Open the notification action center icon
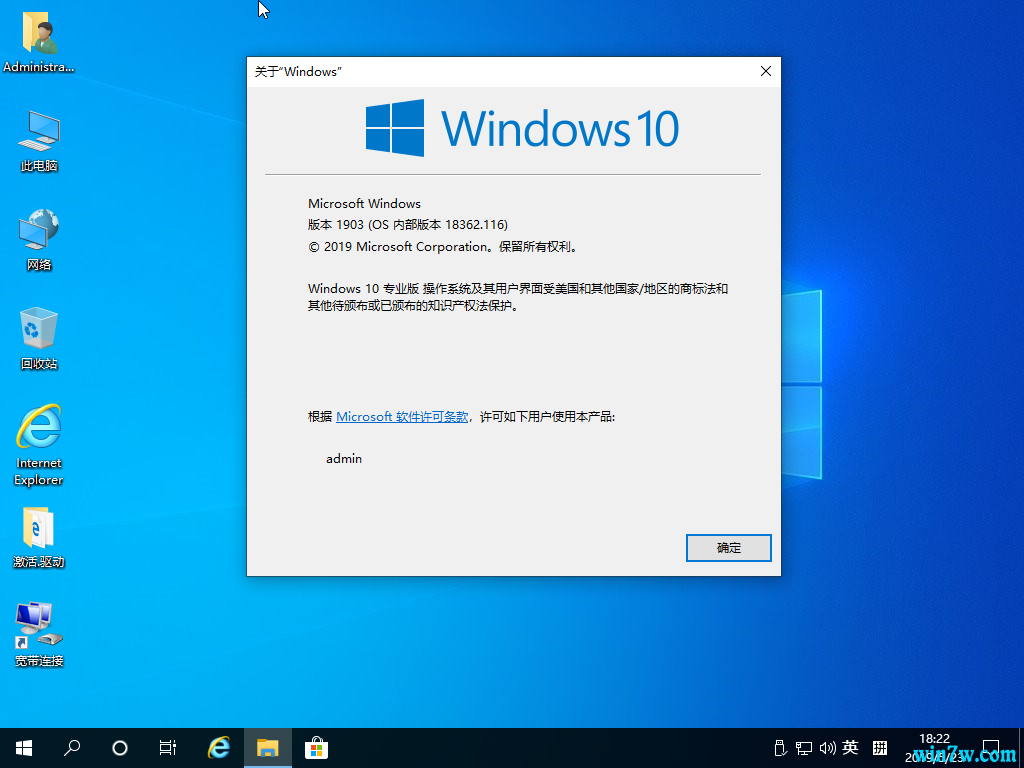The image size is (1024, 768). click(x=991, y=748)
